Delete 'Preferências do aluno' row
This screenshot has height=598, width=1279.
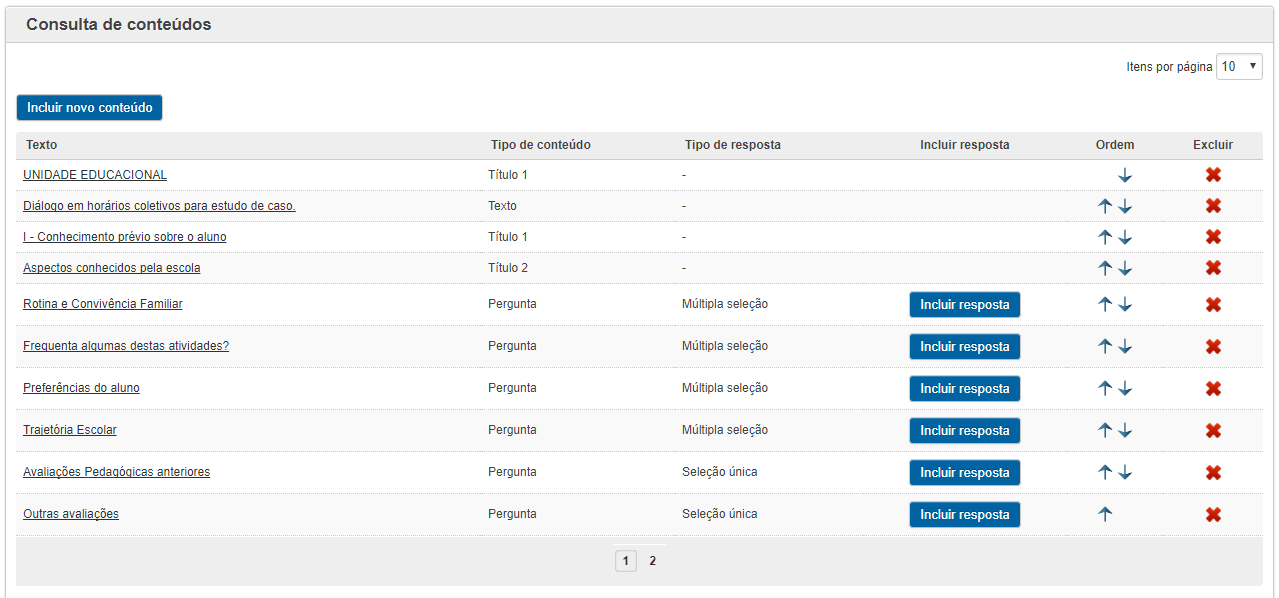coord(1213,389)
